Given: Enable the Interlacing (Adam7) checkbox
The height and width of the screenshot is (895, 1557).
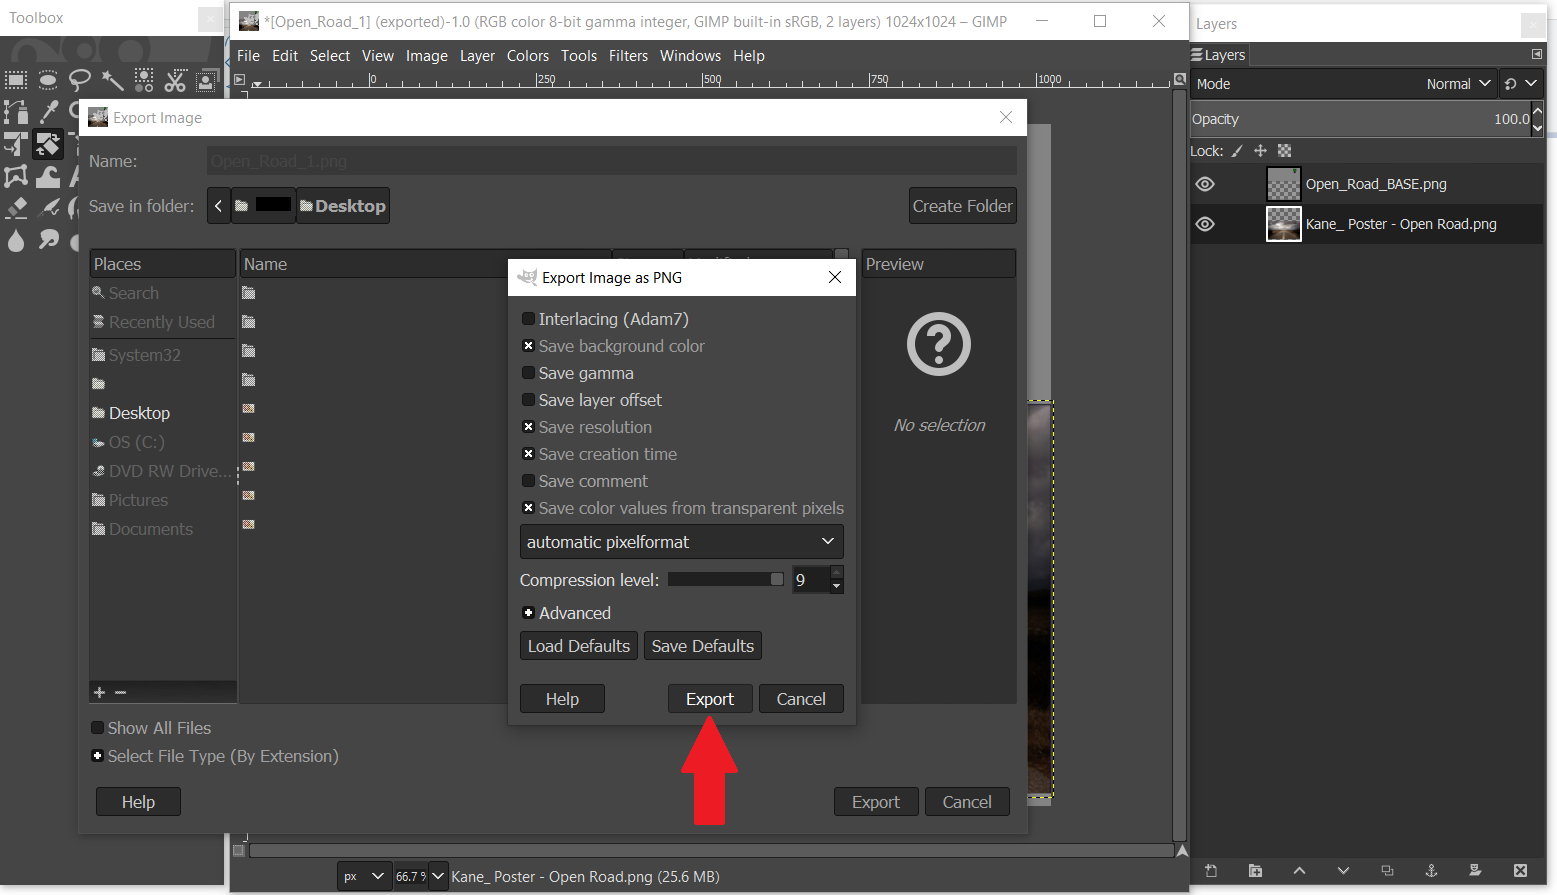Looking at the screenshot, I should click(528, 319).
